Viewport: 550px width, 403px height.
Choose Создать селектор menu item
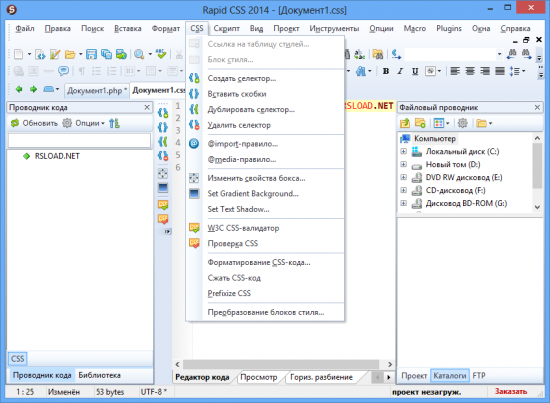pyautogui.click(x=265, y=78)
